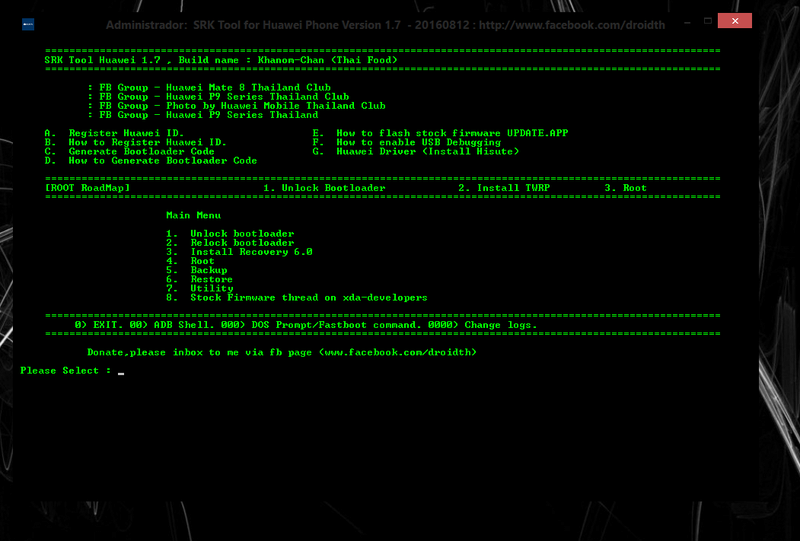
Task: Click the window title bar text
Action: [385, 25]
